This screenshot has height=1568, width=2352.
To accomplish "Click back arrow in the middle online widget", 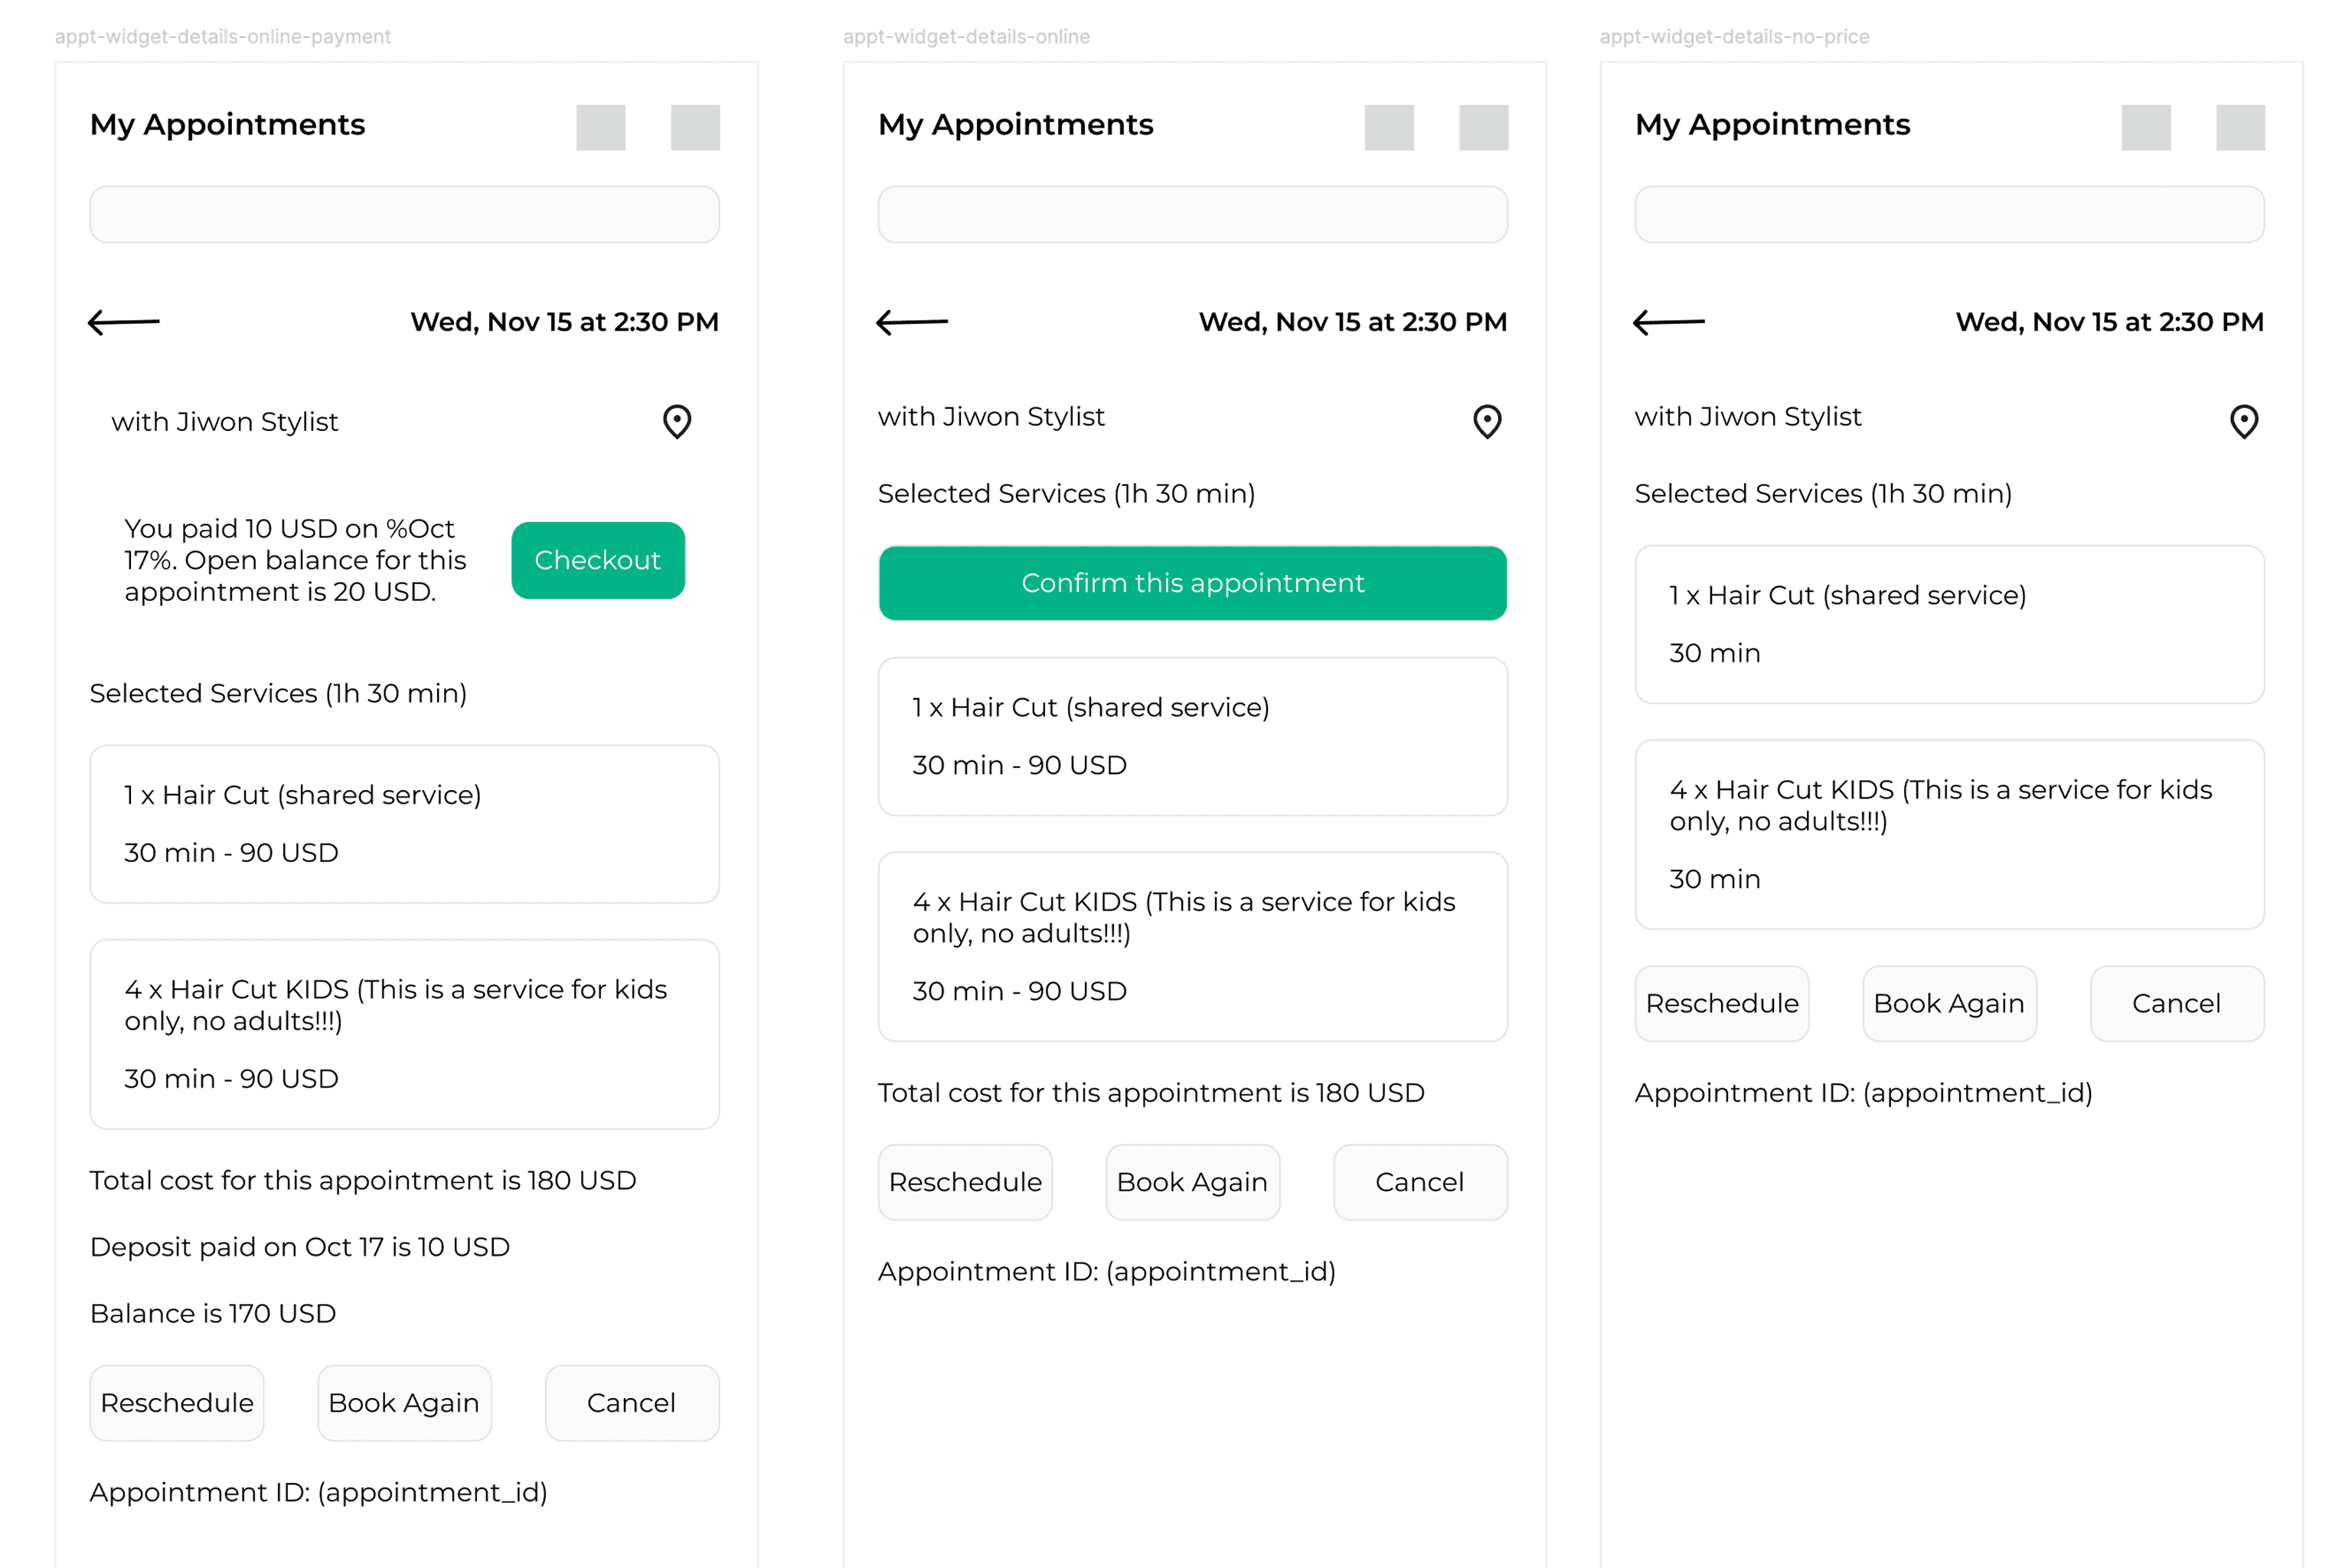I will (912, 322).
